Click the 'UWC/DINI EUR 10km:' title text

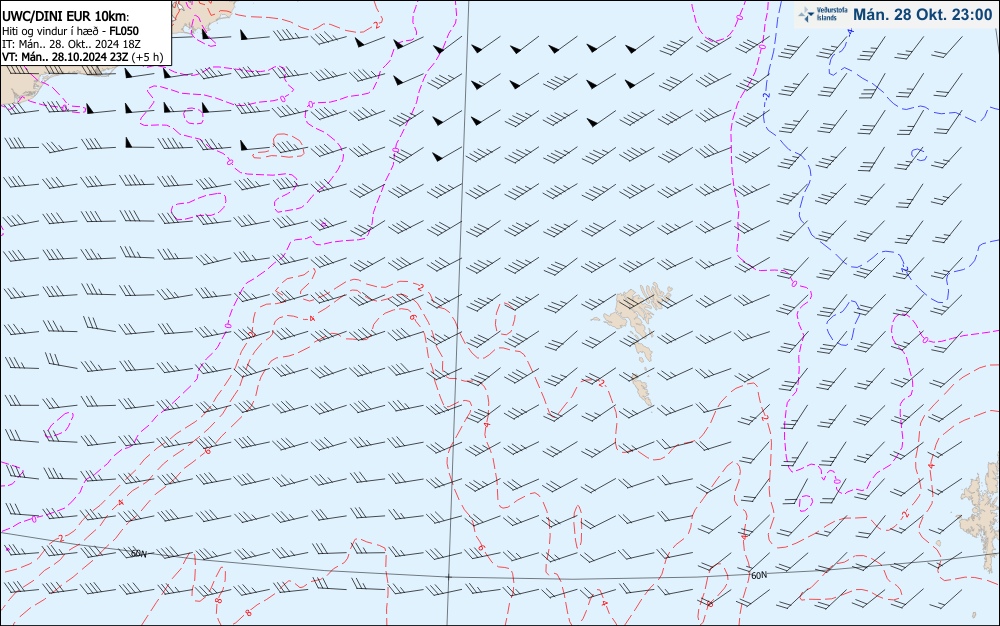pos(66,17)
